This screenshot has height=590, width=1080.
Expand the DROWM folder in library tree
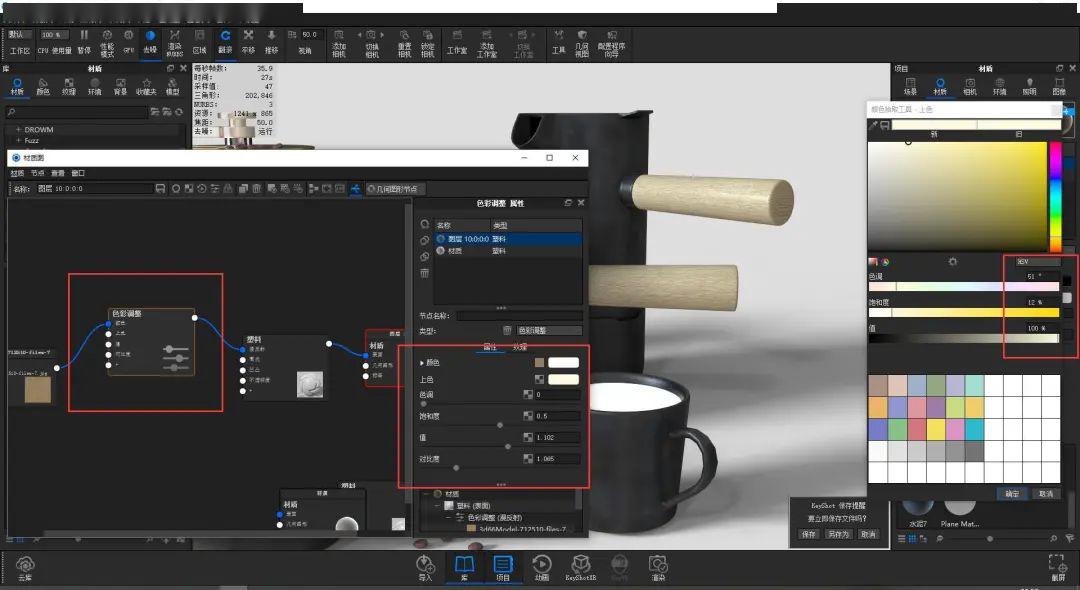[18, 129]
